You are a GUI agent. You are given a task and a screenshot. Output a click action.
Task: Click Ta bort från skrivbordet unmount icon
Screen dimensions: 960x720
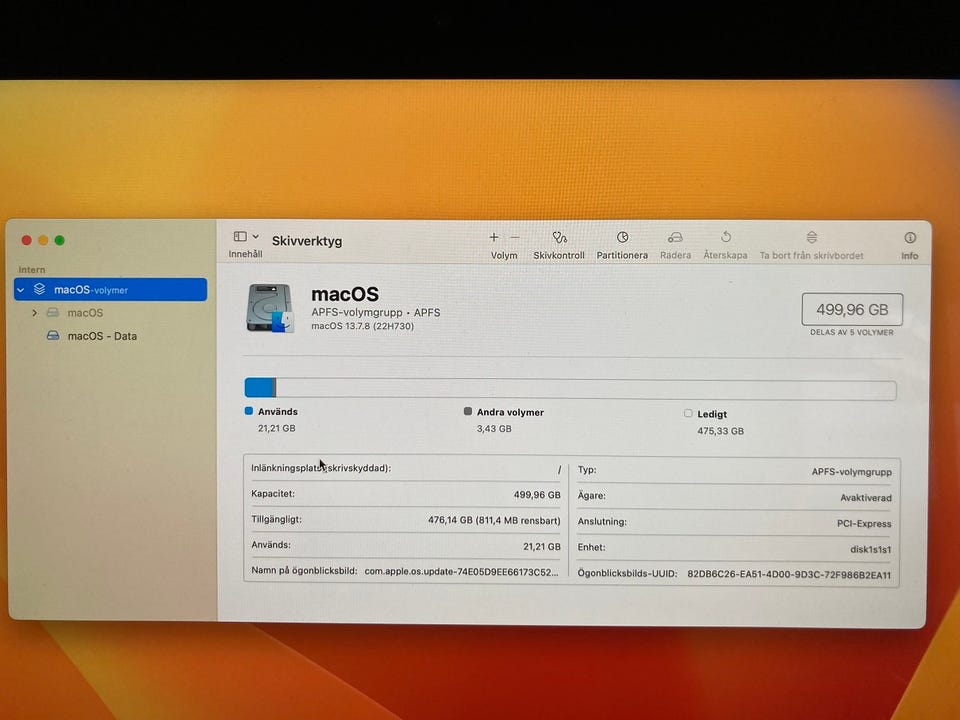point(812,237)
